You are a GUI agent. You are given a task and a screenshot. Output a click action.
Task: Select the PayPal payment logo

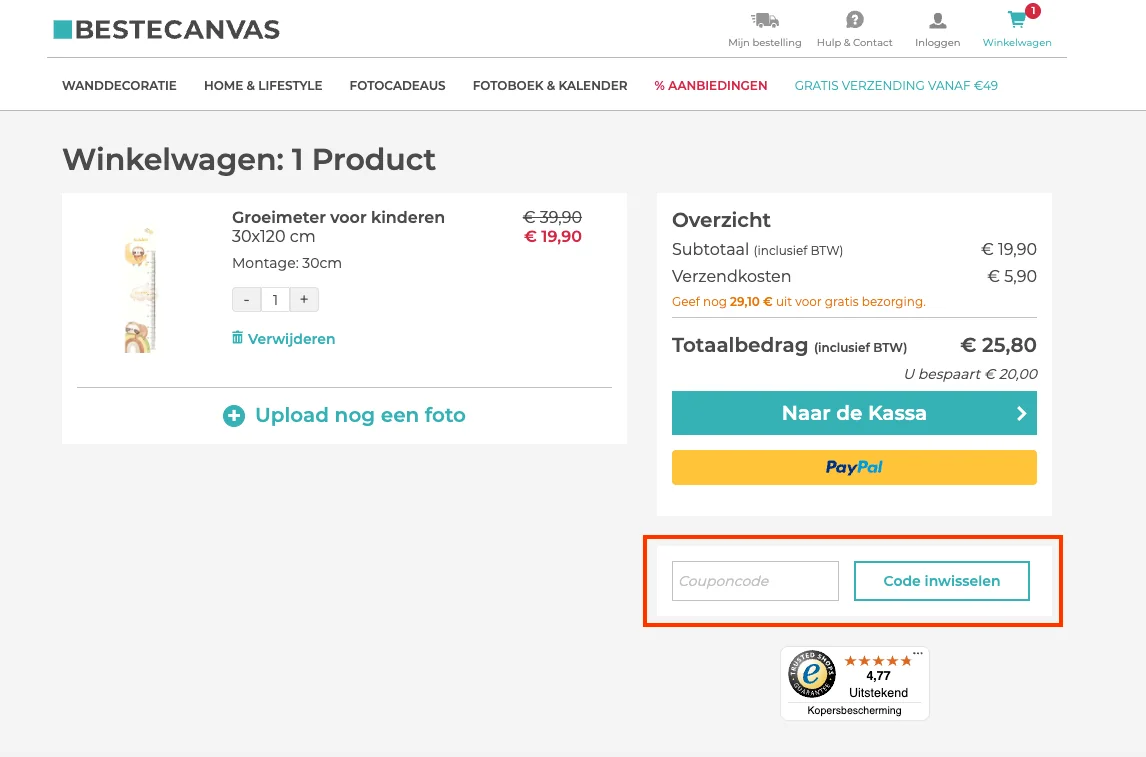pyautogui.click(x=855, y=467)
